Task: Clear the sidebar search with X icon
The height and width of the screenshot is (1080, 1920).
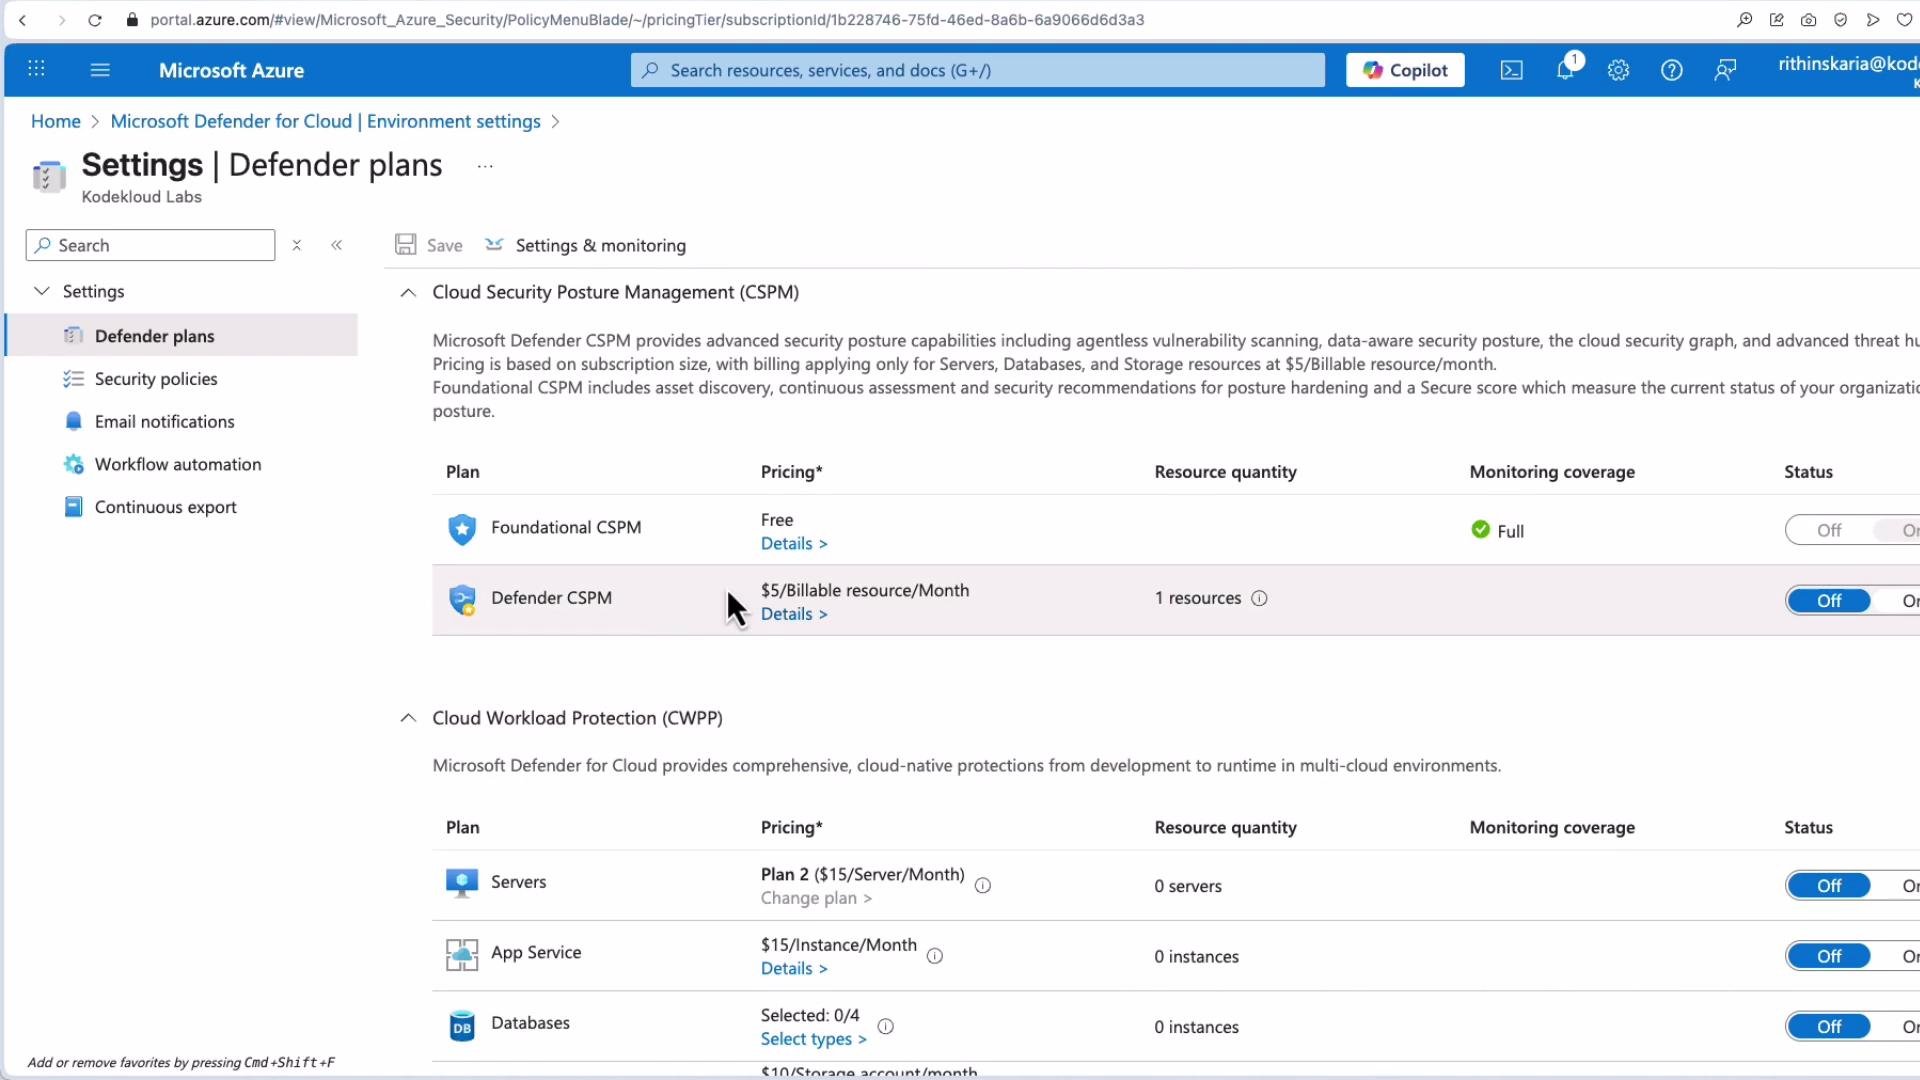Action: 296,245
